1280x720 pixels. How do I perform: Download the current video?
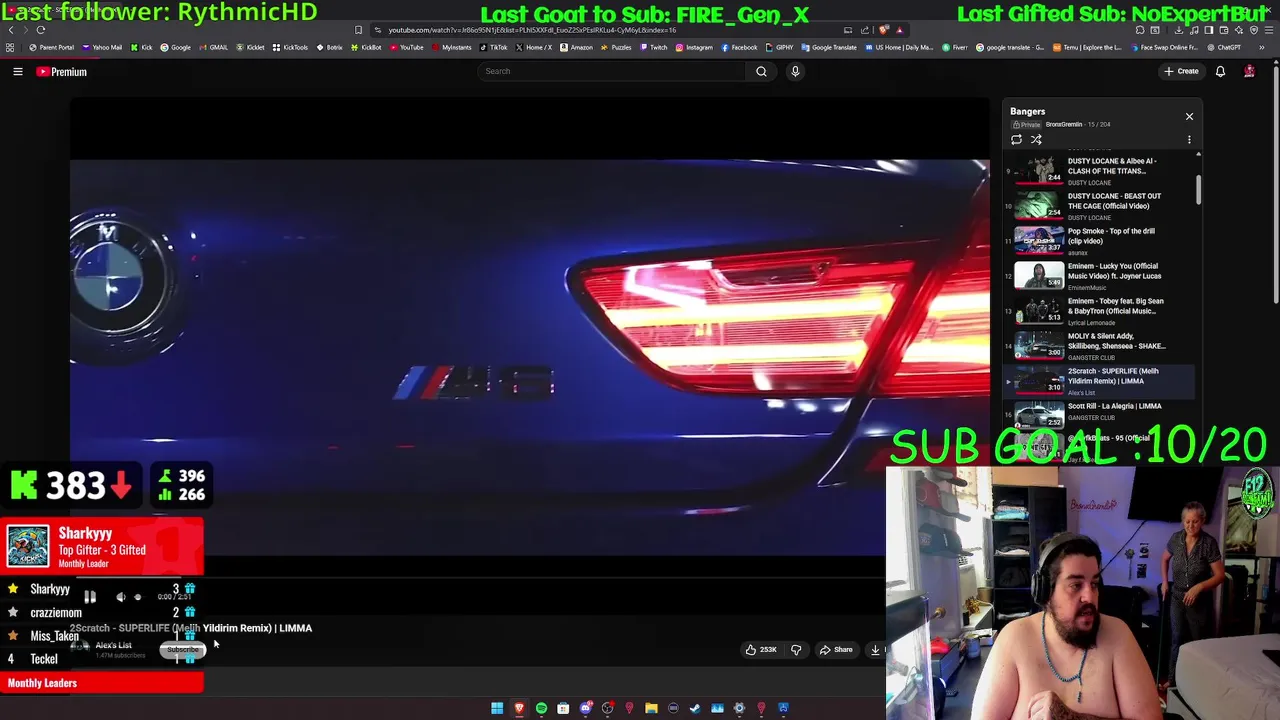[875, 650]
